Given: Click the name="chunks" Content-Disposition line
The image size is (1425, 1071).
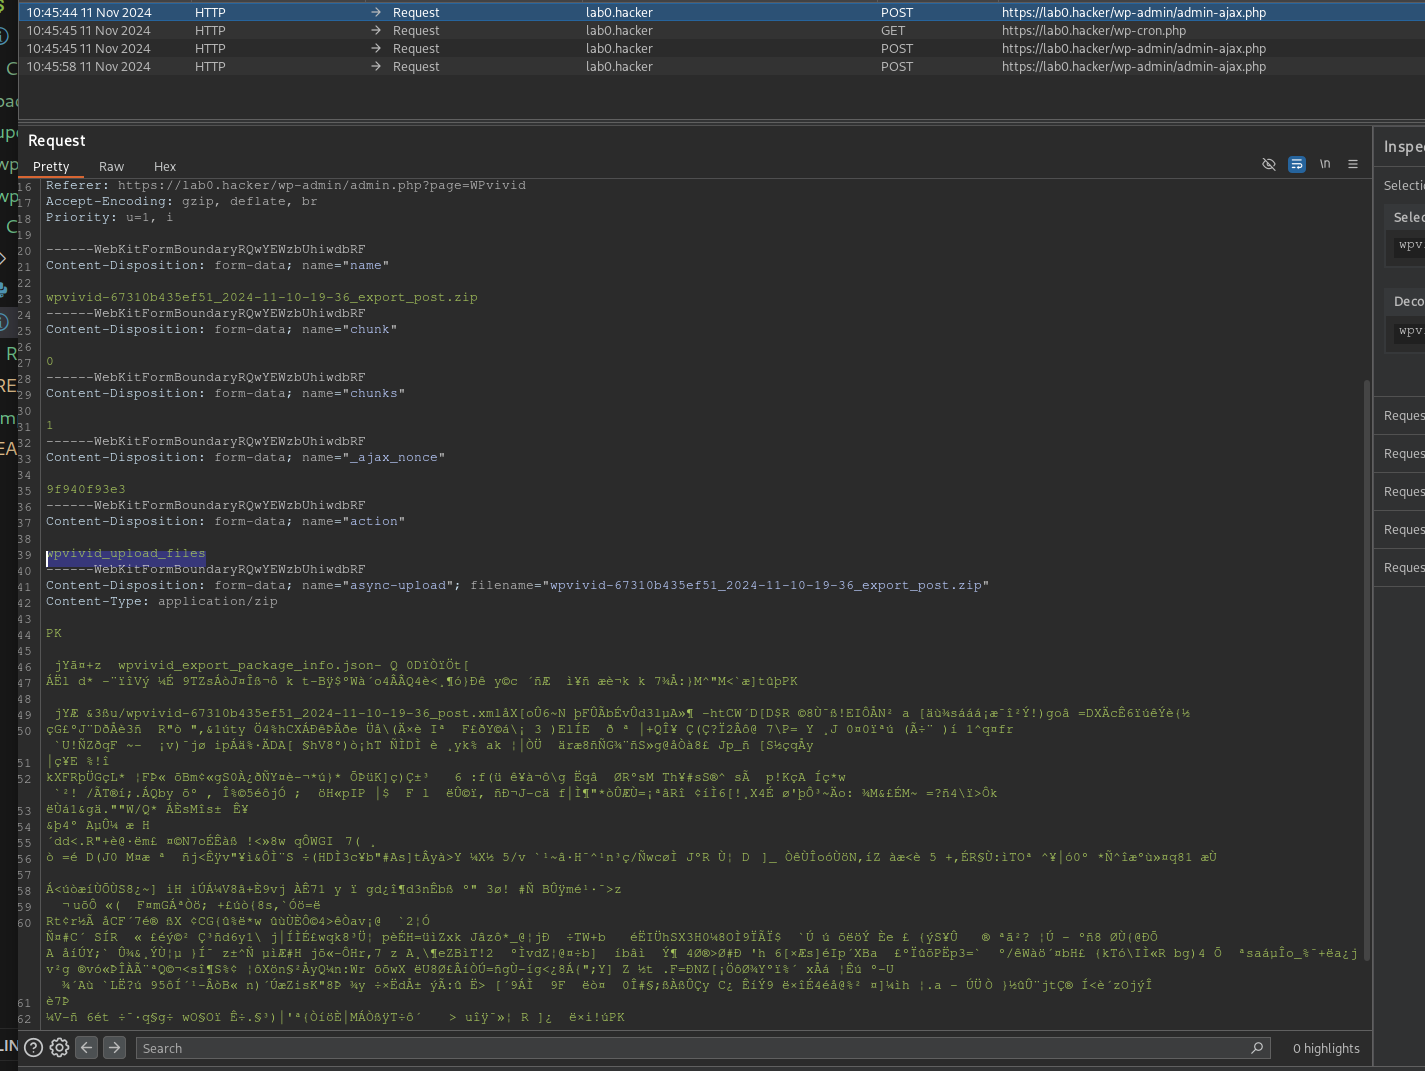Looking at the screenshot, I should [225, 393].
